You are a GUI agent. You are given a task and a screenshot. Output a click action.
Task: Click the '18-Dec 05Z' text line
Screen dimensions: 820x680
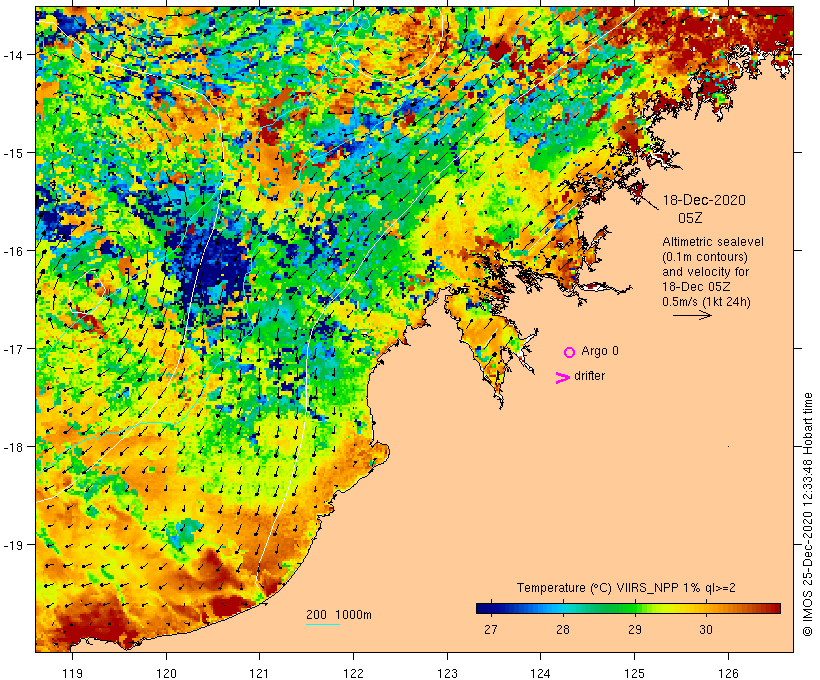pyautogui.click(x=696, y=287)
